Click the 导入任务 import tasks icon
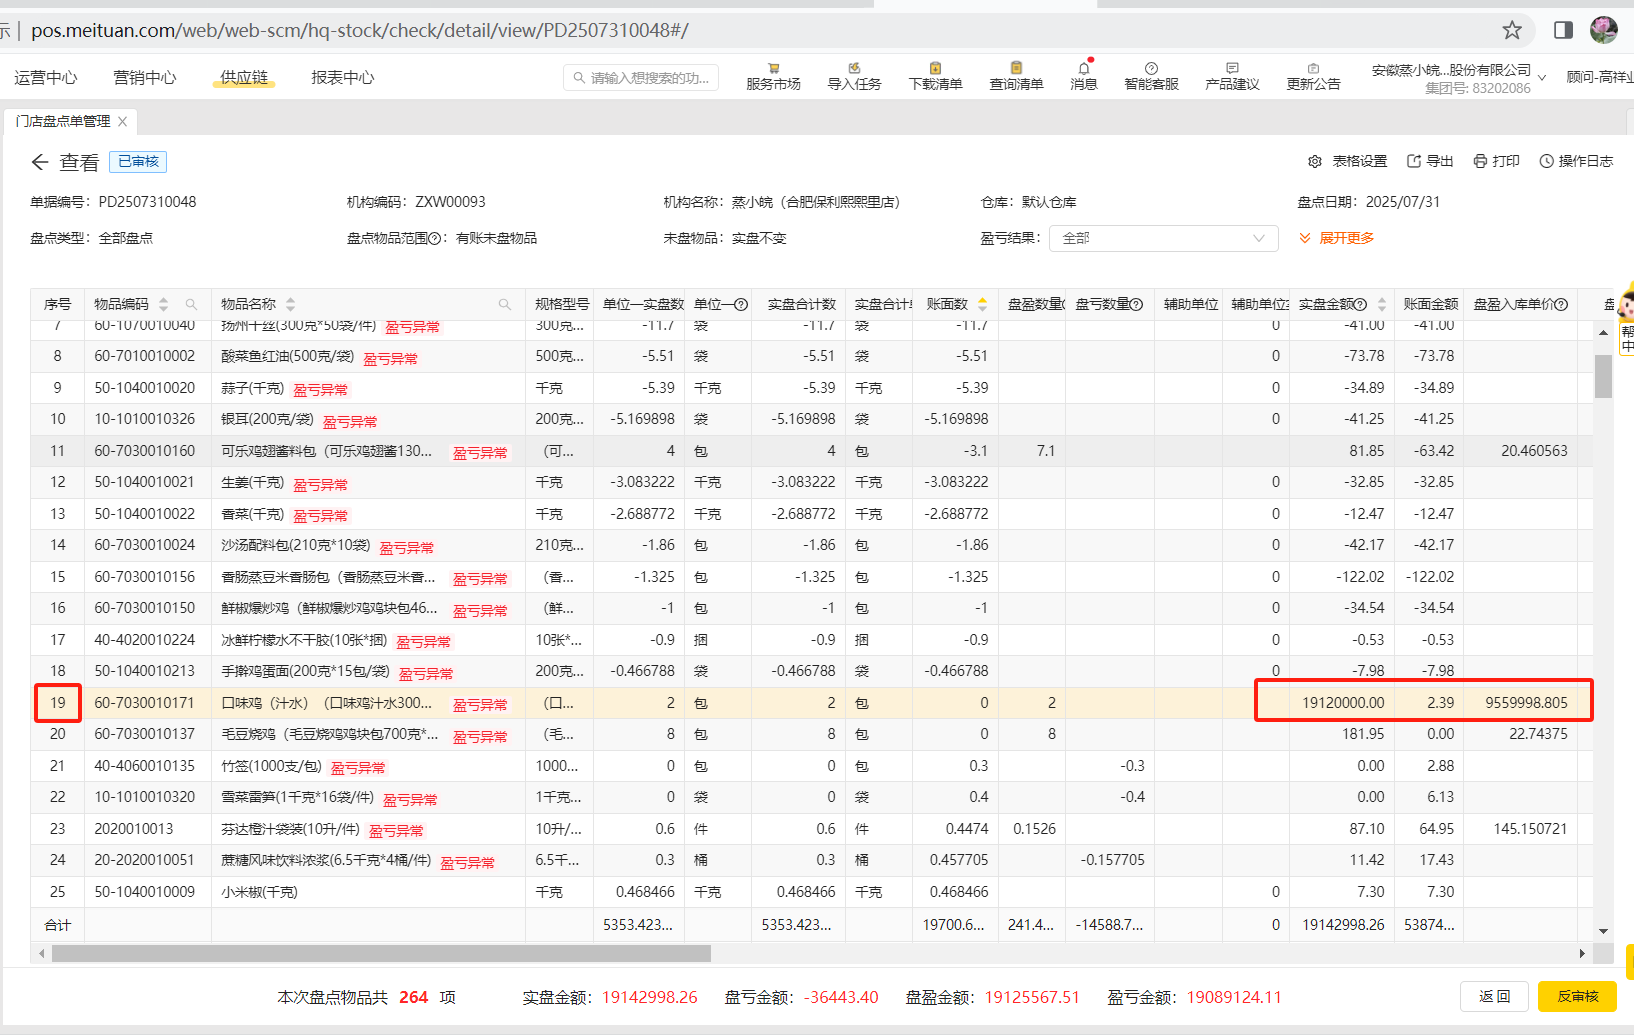The image size is (1634, 1035). (854, 70)
